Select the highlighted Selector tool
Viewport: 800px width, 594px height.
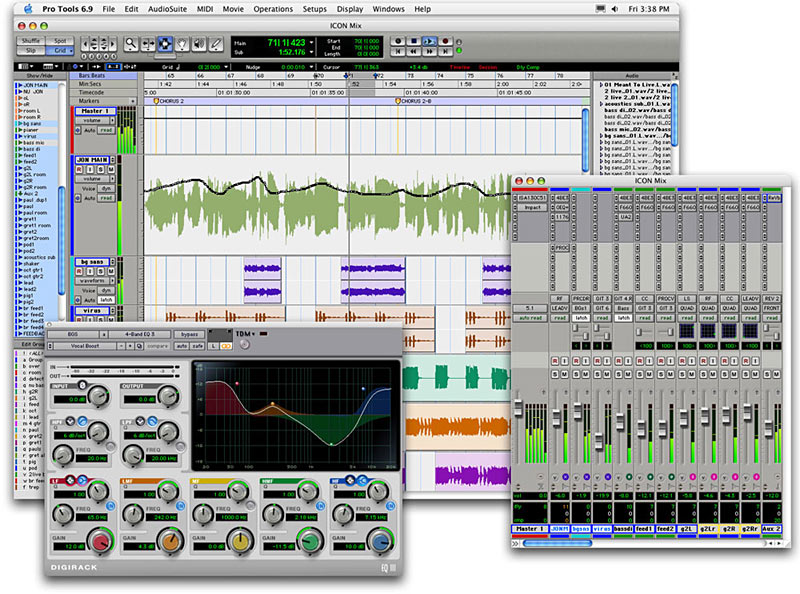click(165, 45)
